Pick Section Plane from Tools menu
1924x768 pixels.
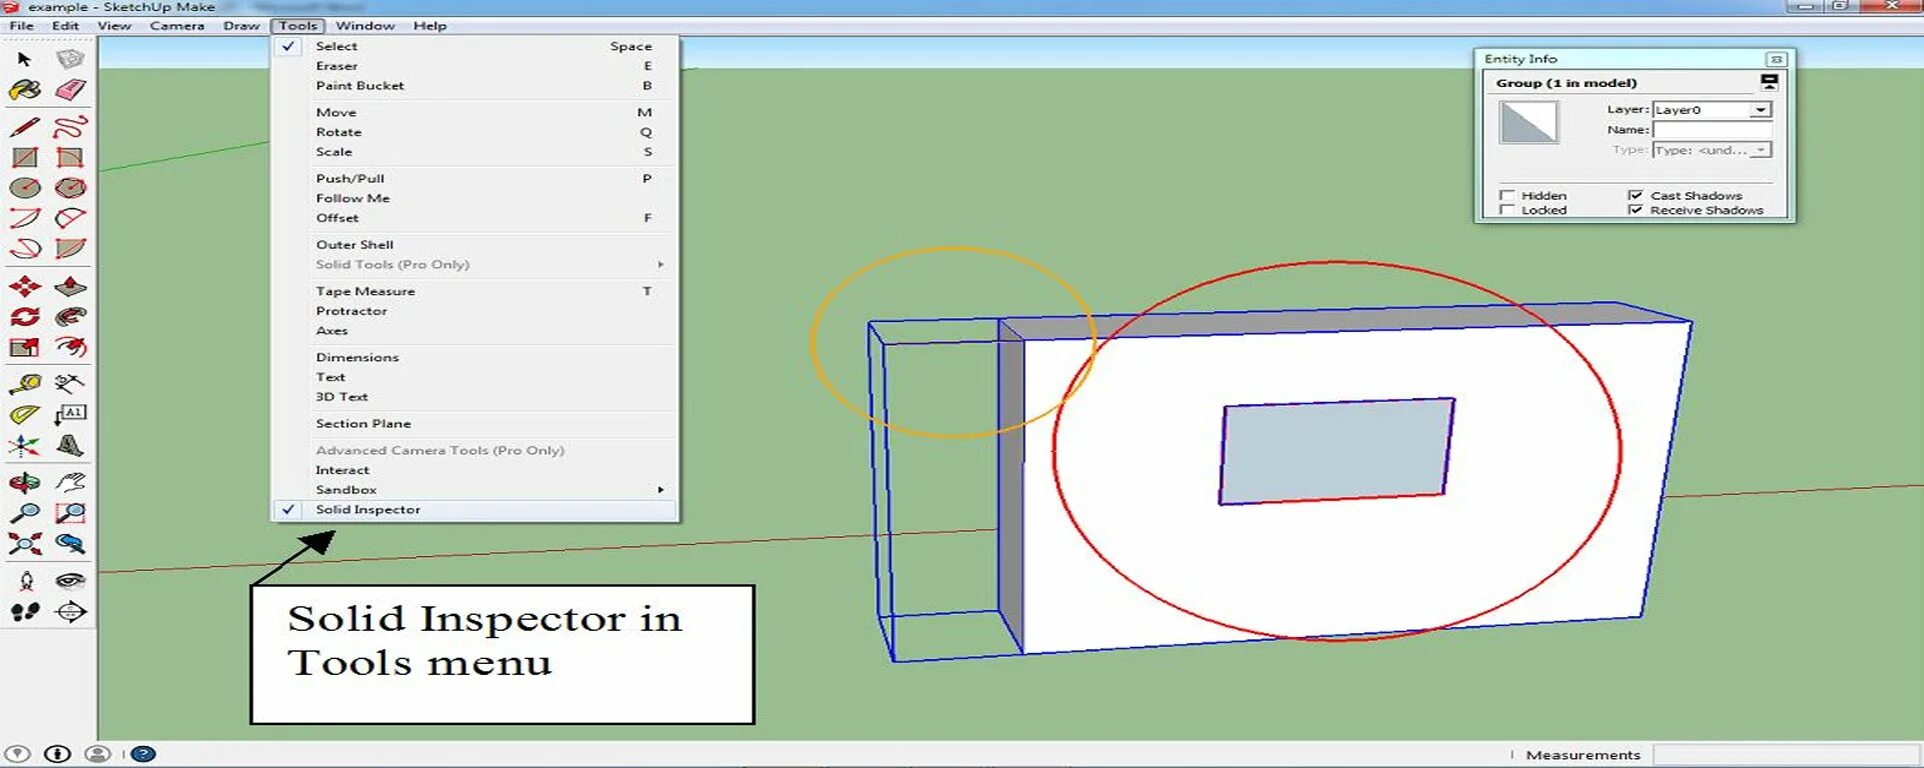point(474,424)
